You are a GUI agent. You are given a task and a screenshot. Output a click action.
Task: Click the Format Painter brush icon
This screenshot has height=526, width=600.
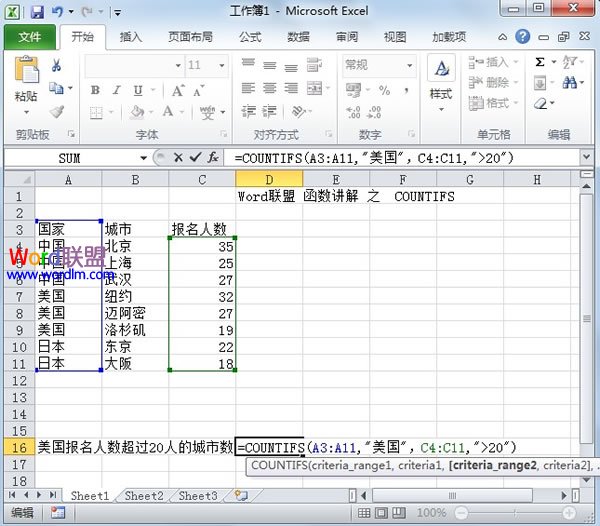[57, 112]
